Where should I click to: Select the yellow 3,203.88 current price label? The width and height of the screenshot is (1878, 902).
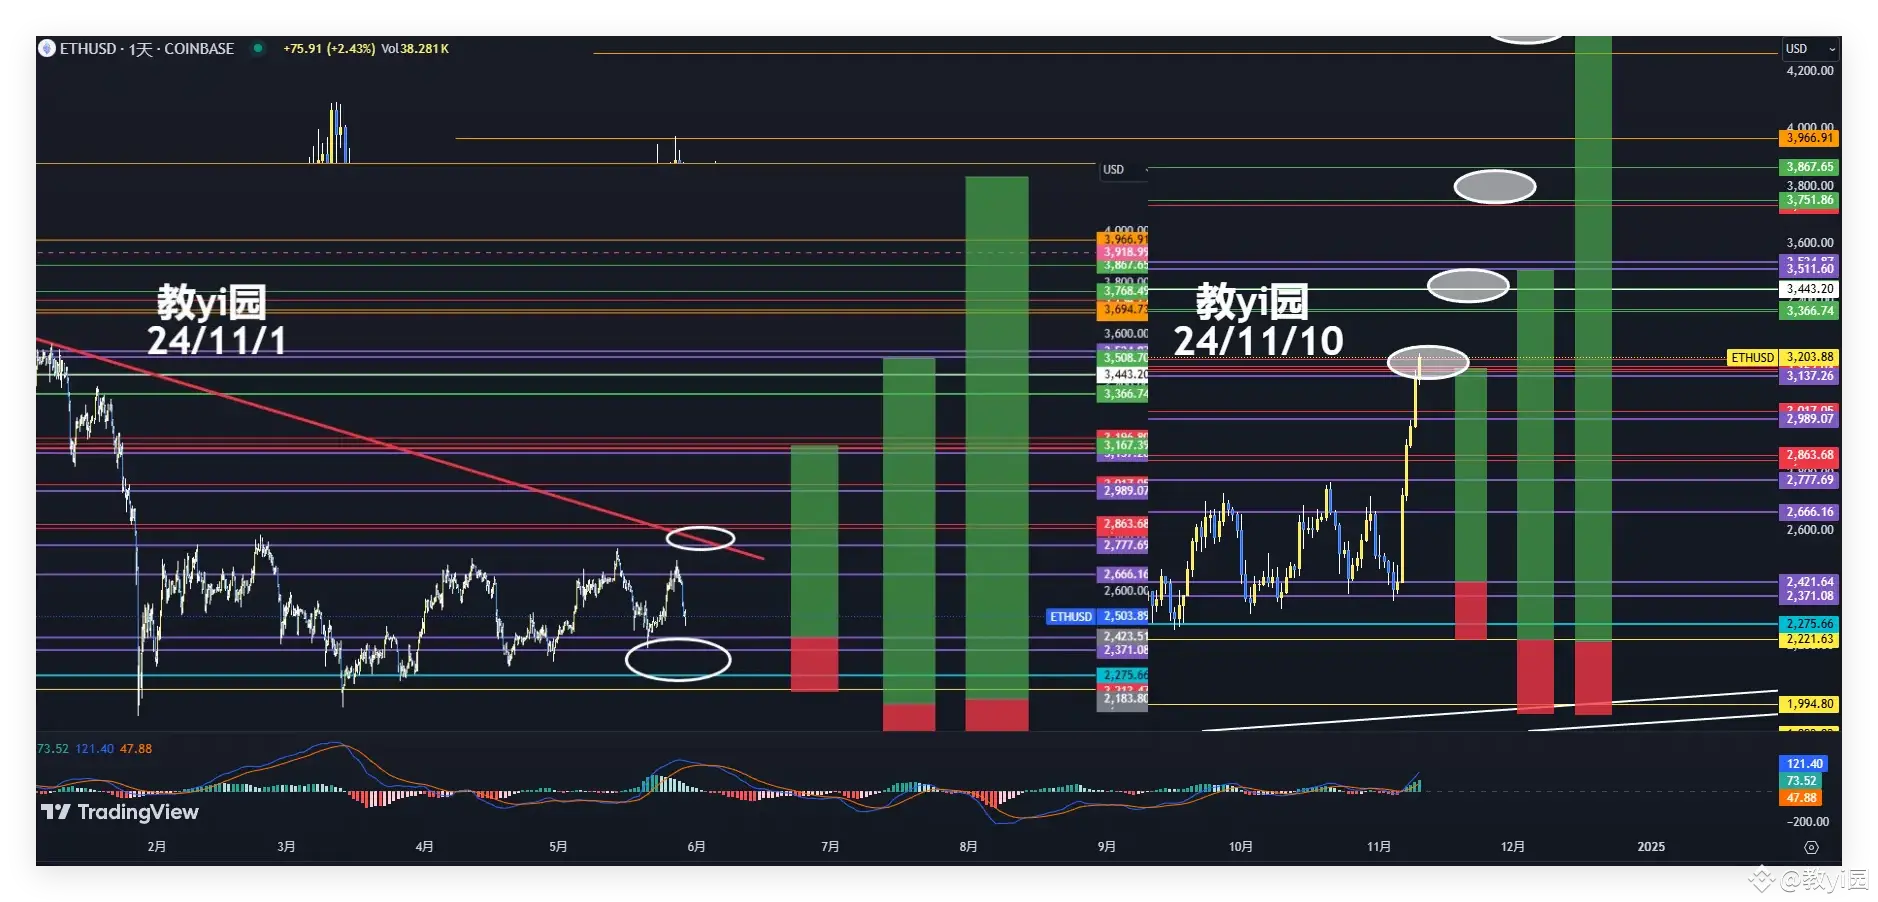pos(1810,357)
